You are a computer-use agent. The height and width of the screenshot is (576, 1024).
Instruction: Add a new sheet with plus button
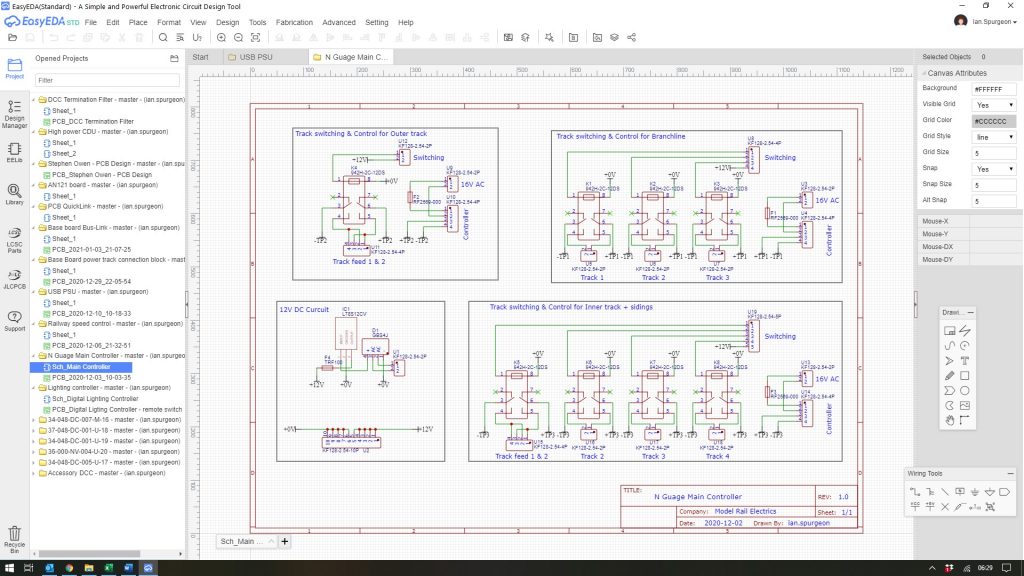pyautogui.click(x=285, y=541)
